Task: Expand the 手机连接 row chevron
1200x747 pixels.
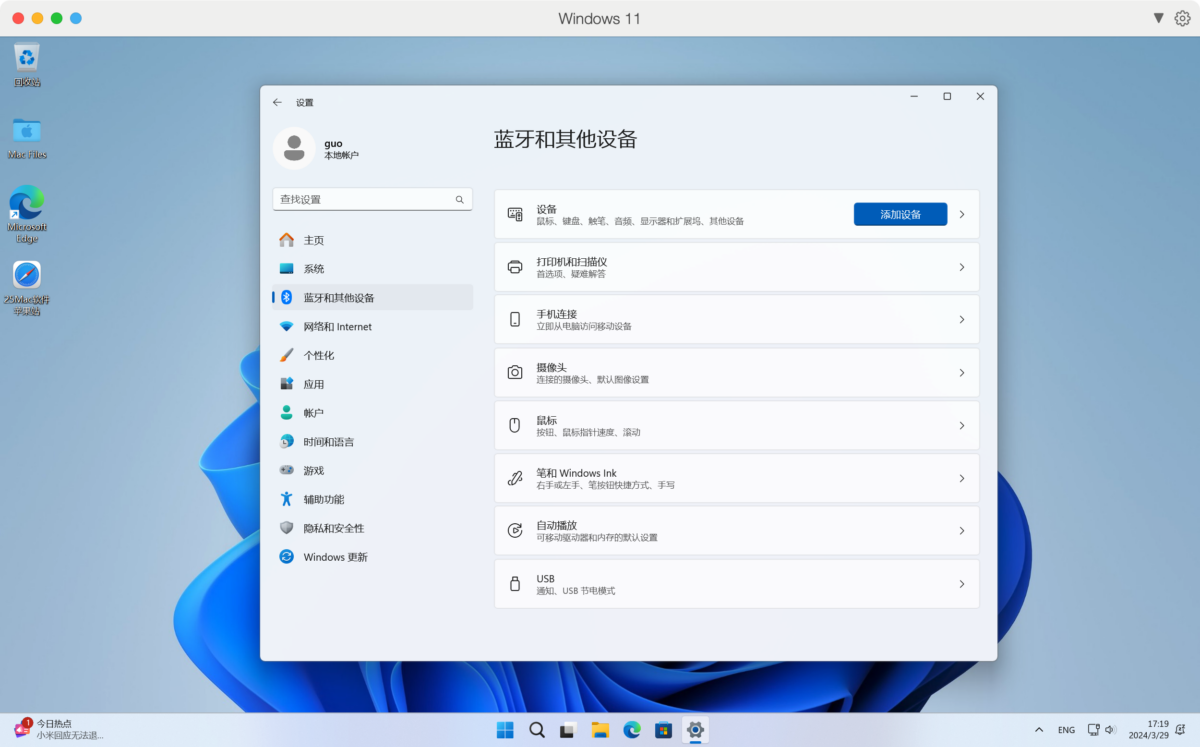Action: click(x=962, y=320)
